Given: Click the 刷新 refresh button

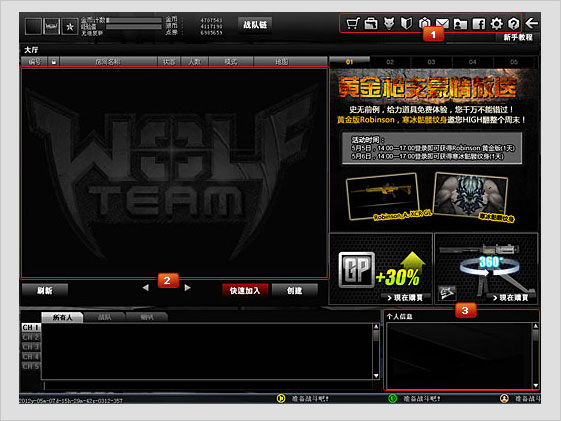Looking at the screenshot, I should 45,290.
